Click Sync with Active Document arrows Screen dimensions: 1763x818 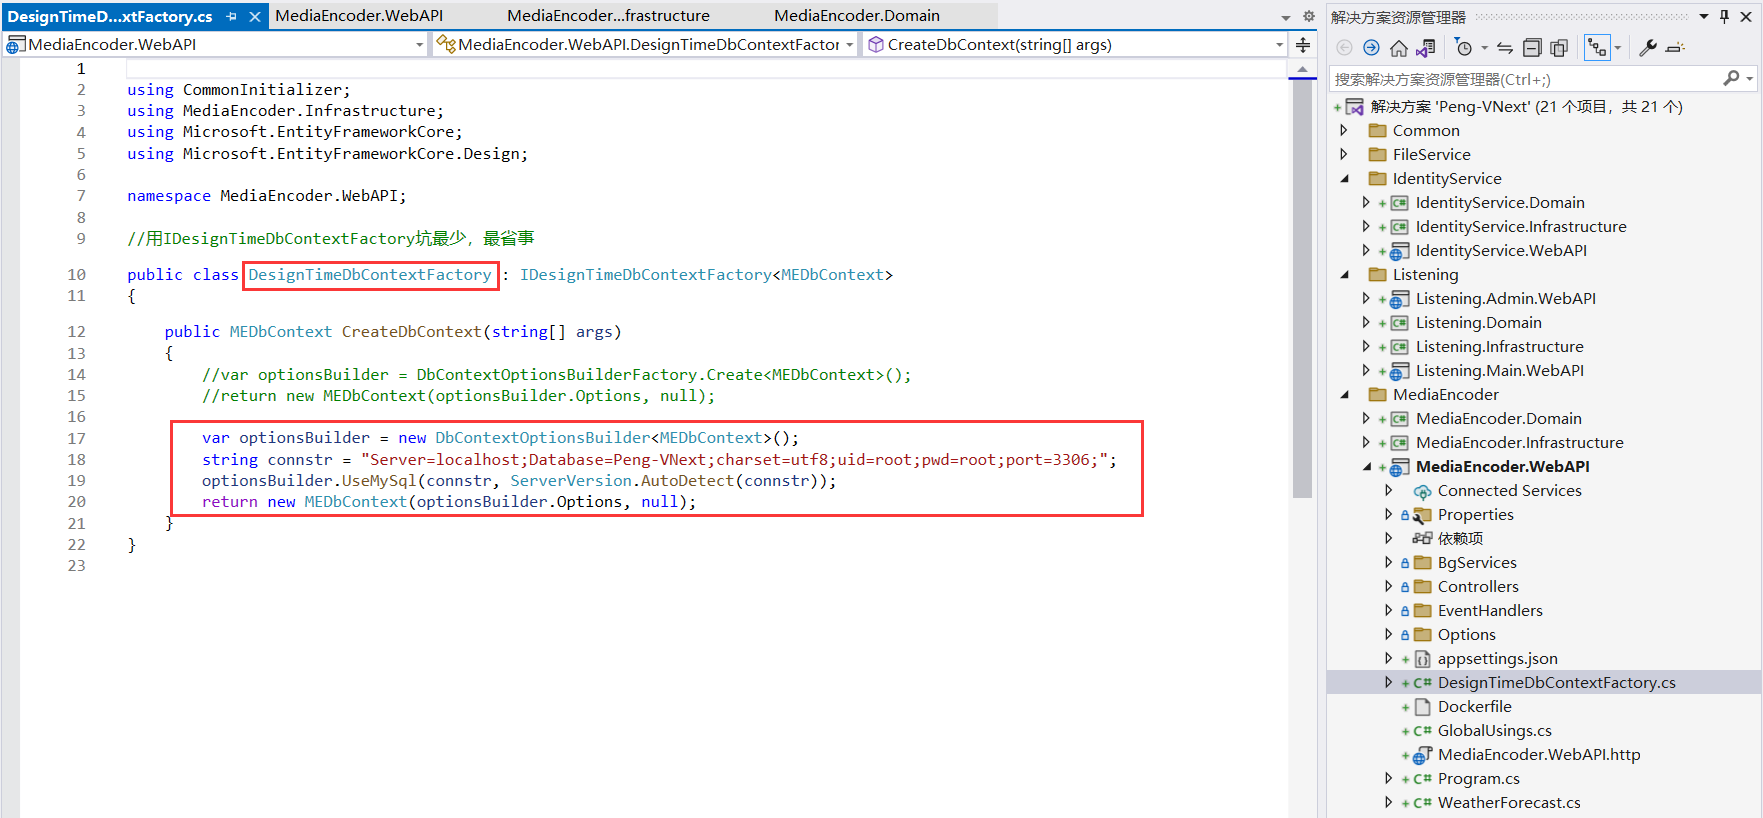coord(1505,47)
